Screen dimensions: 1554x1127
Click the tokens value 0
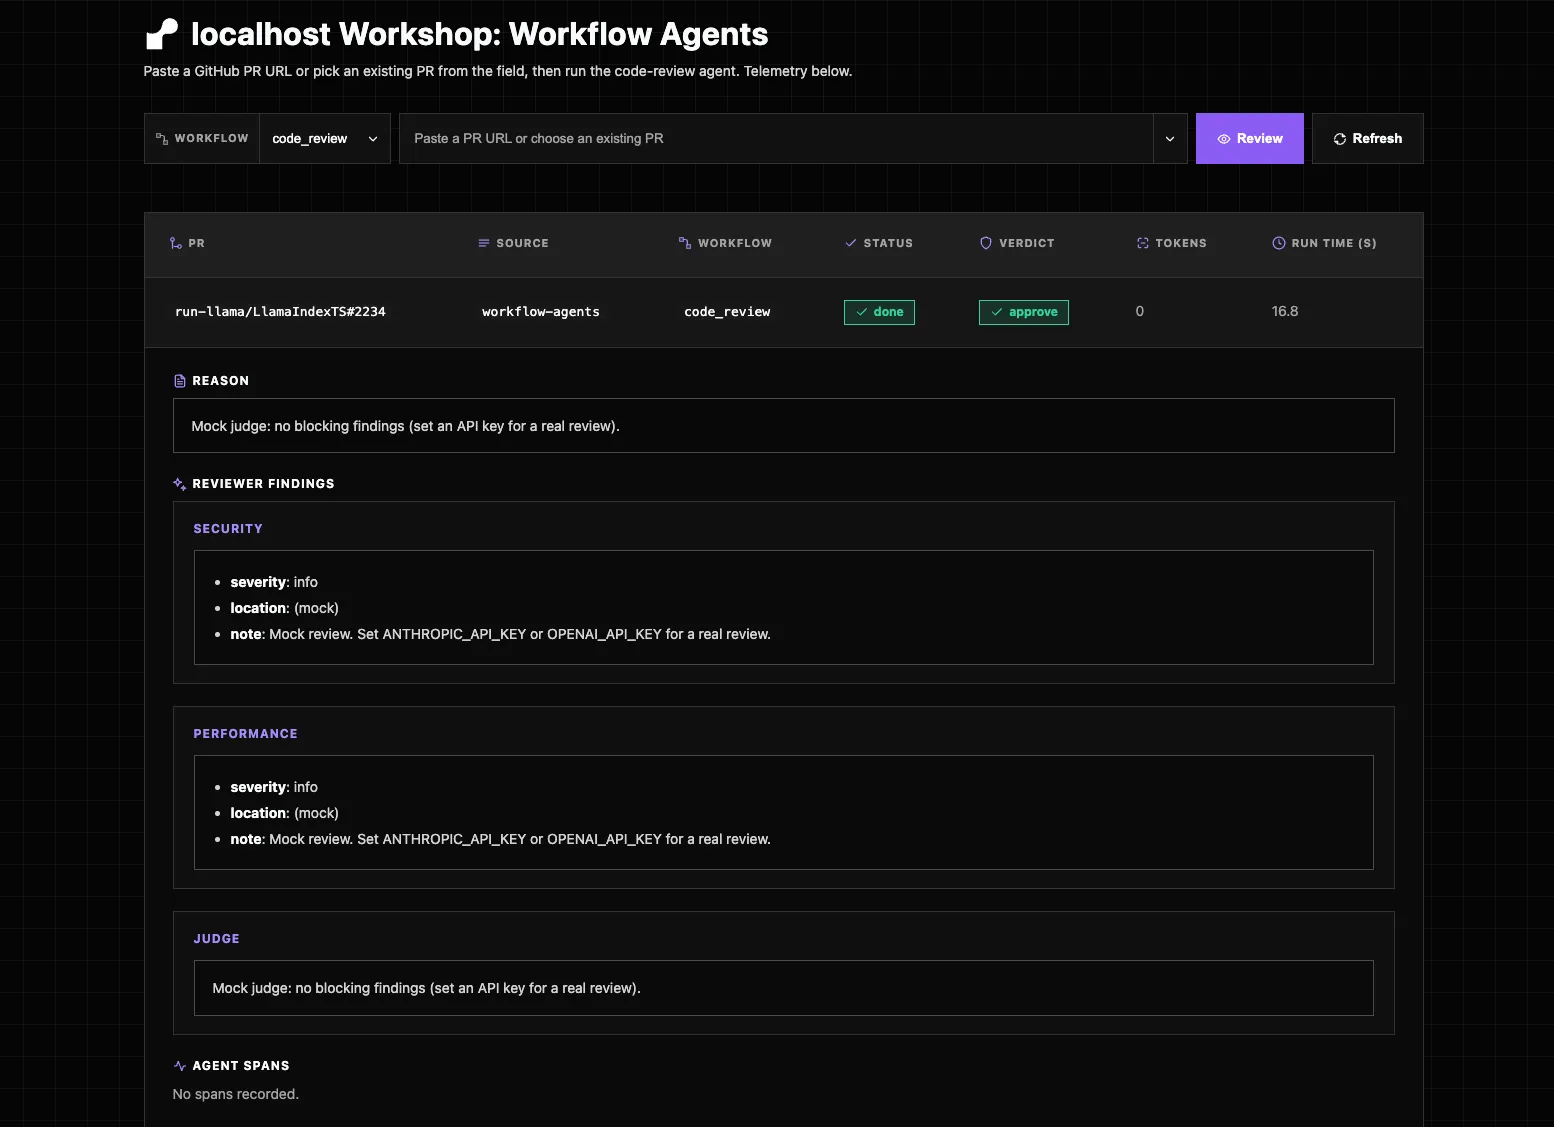[1140, 312]
